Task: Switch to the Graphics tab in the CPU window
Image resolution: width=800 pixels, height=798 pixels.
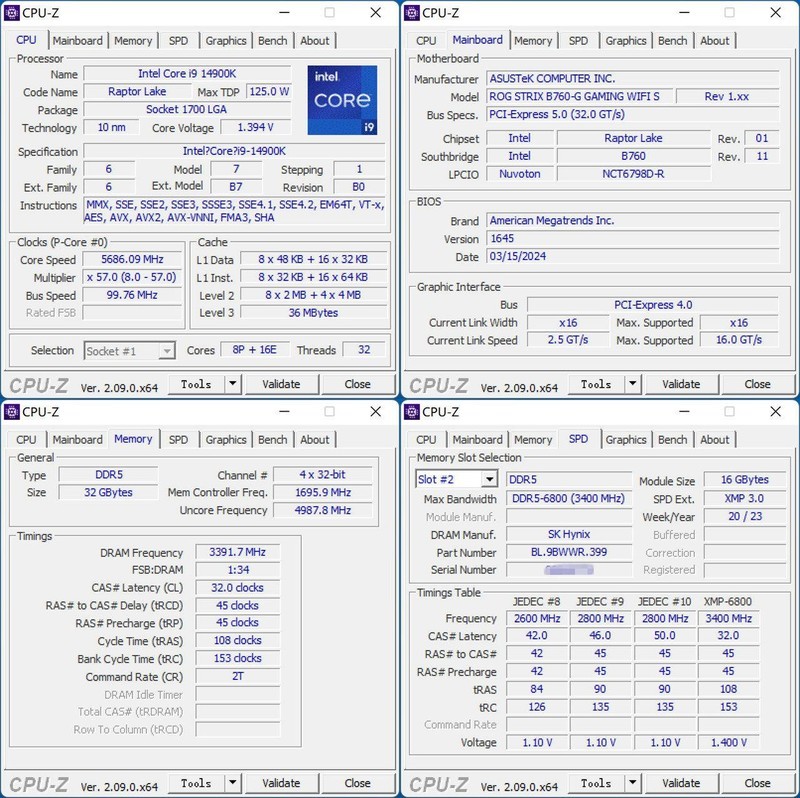Action: (x=226, y=41)
